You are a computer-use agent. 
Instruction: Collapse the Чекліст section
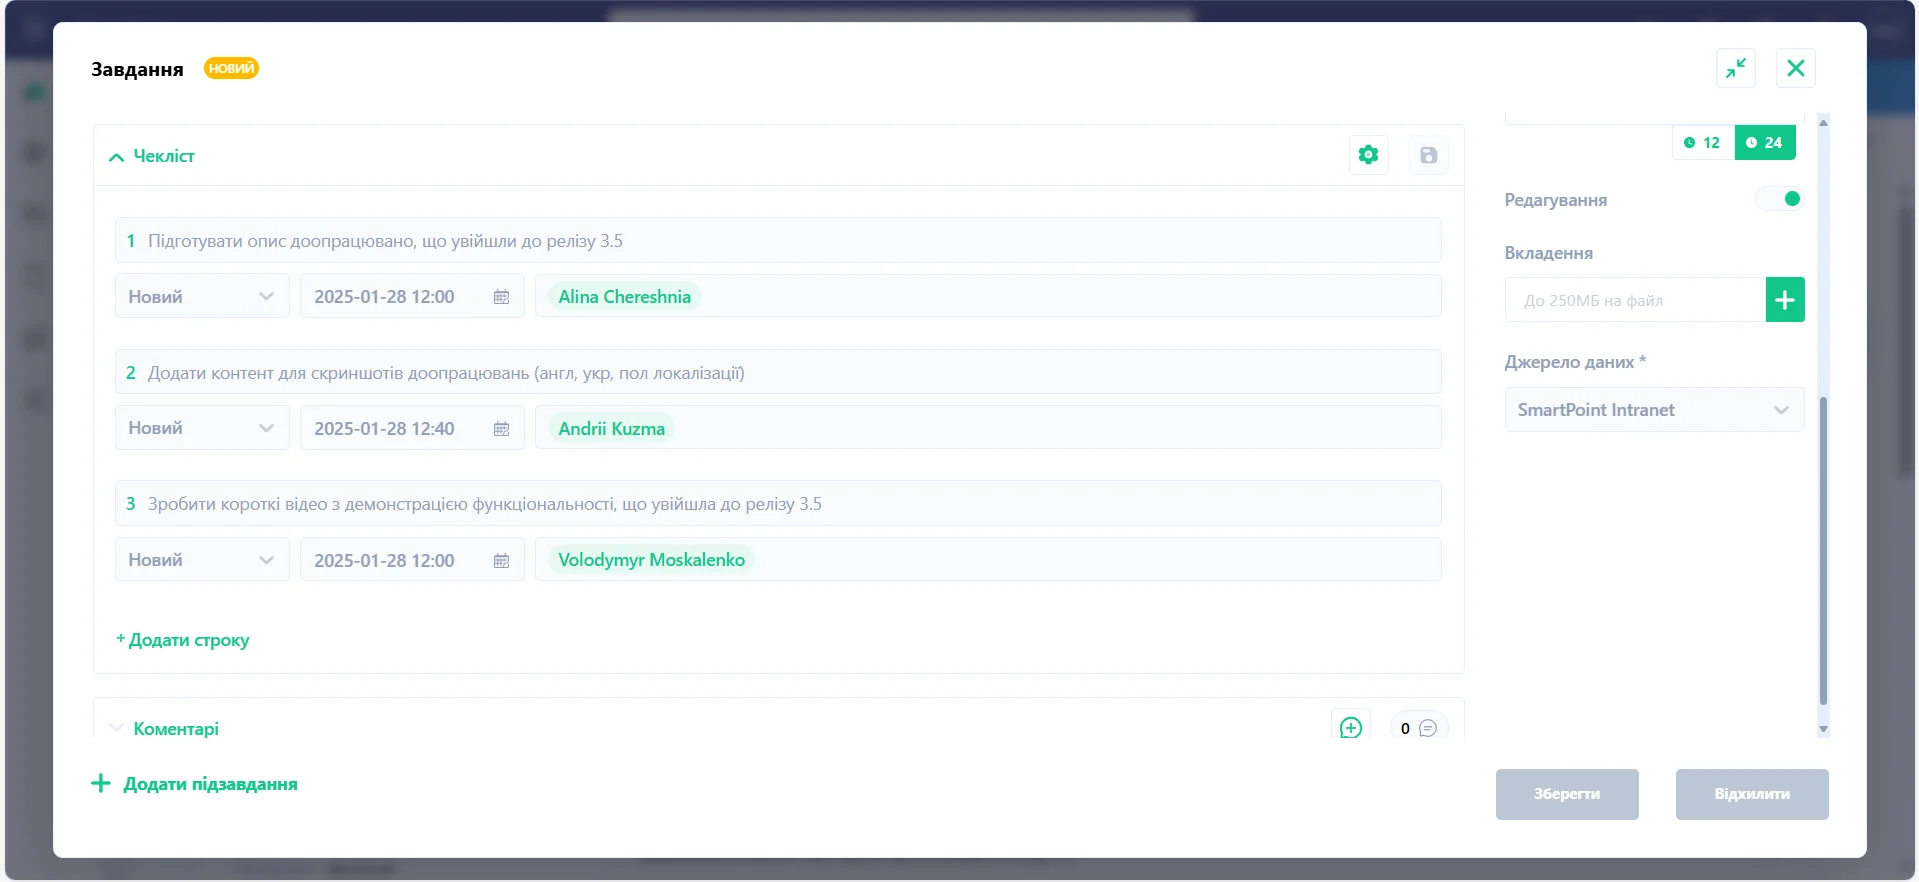coord(116,157)
